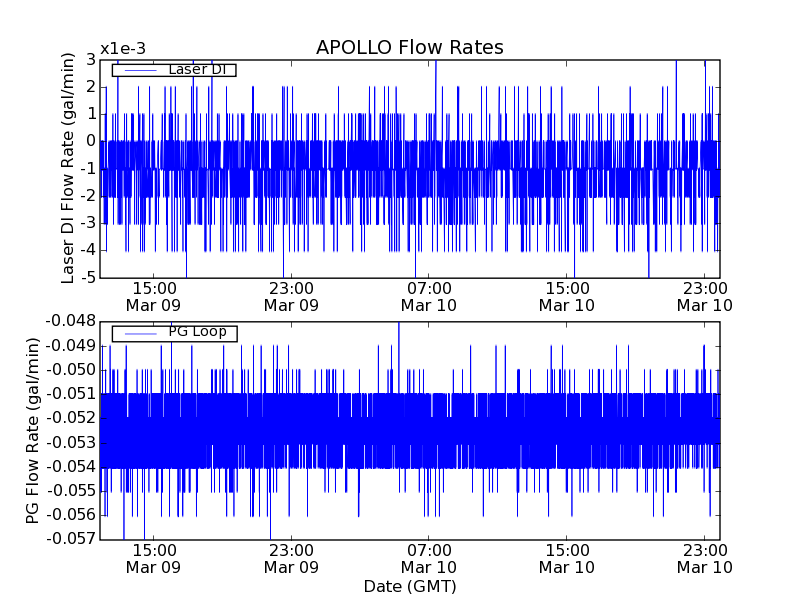
Task: Click '23:00 Mar 09' under the Laser DI plot
Action: tap(291, 297)
